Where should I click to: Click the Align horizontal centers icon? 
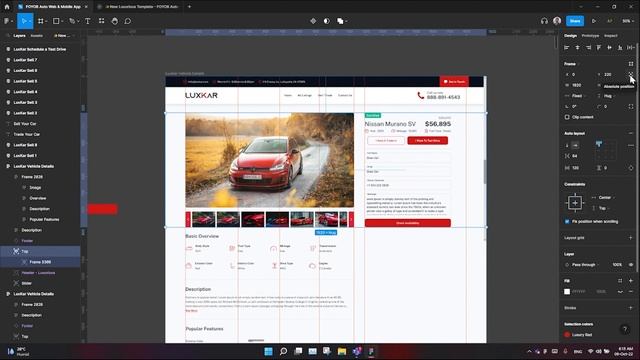pyautogui.click(x=577, y=48)
